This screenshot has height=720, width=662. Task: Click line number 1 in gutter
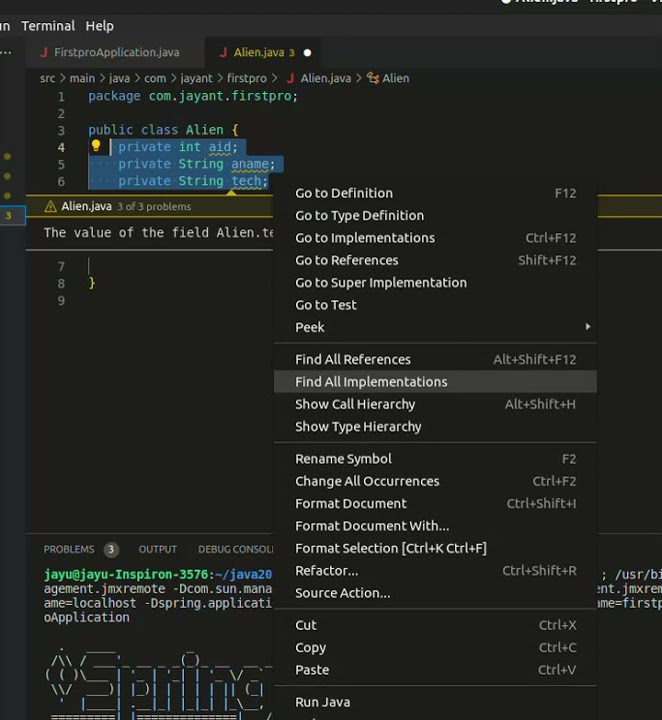click(x=61, y=97)
